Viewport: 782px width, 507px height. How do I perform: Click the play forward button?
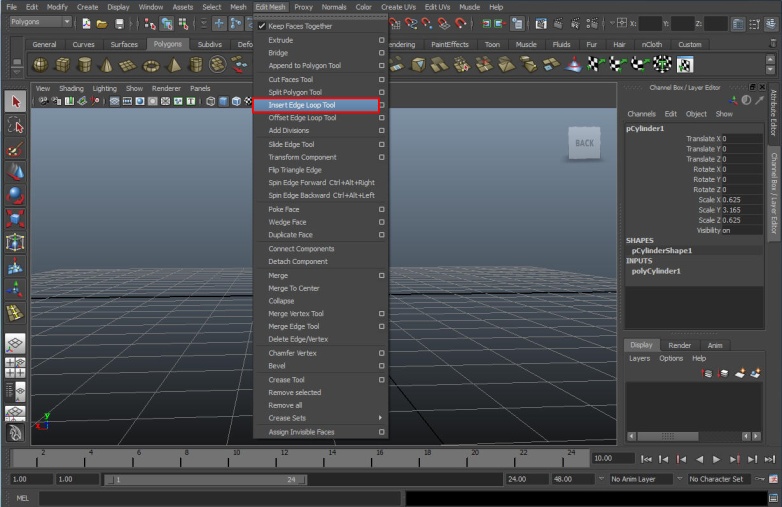(x=716, y=459)
